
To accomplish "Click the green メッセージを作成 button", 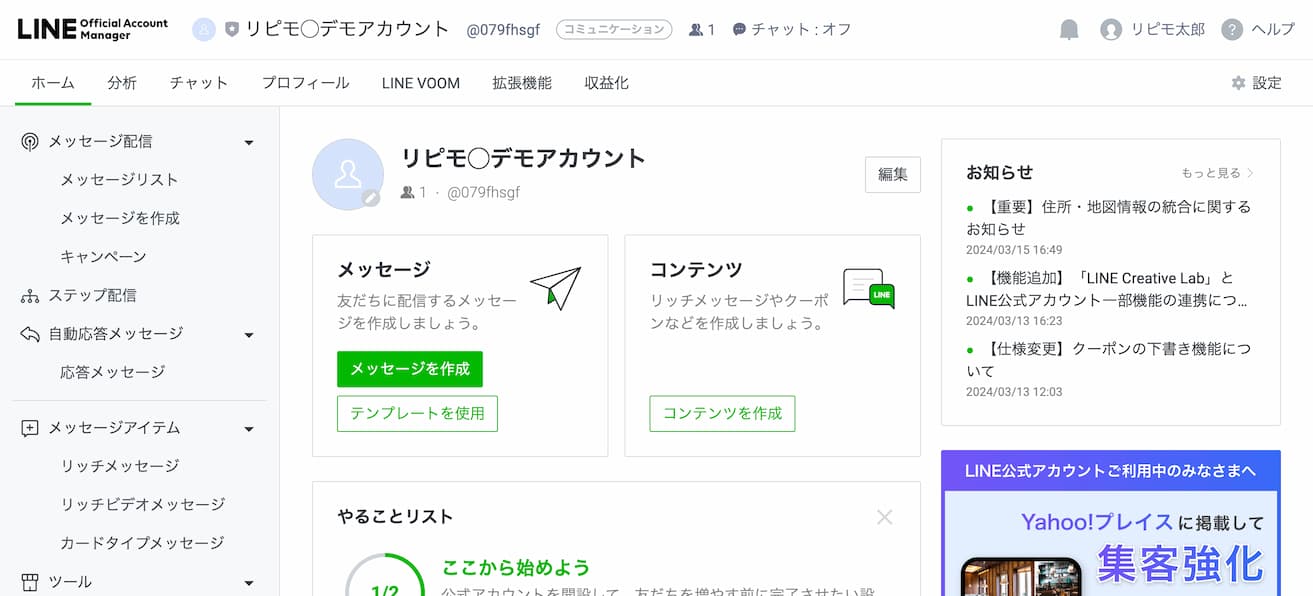I will 410,369.
